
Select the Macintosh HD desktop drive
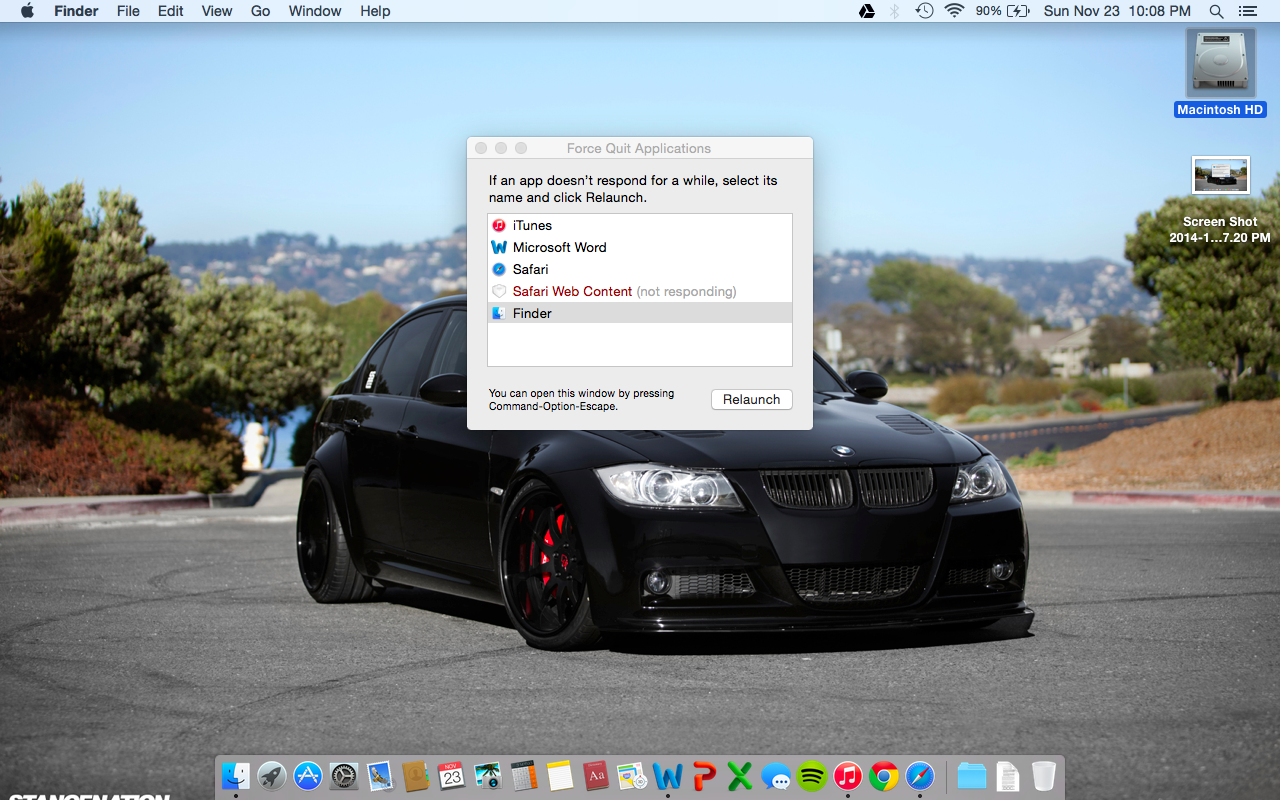1220,73
